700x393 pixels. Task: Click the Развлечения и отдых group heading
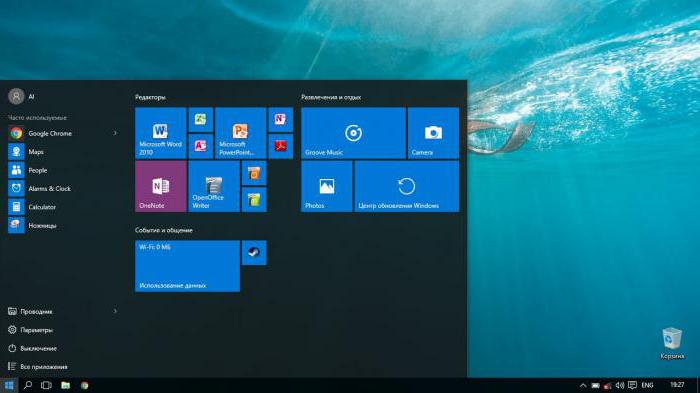point(331,97)
